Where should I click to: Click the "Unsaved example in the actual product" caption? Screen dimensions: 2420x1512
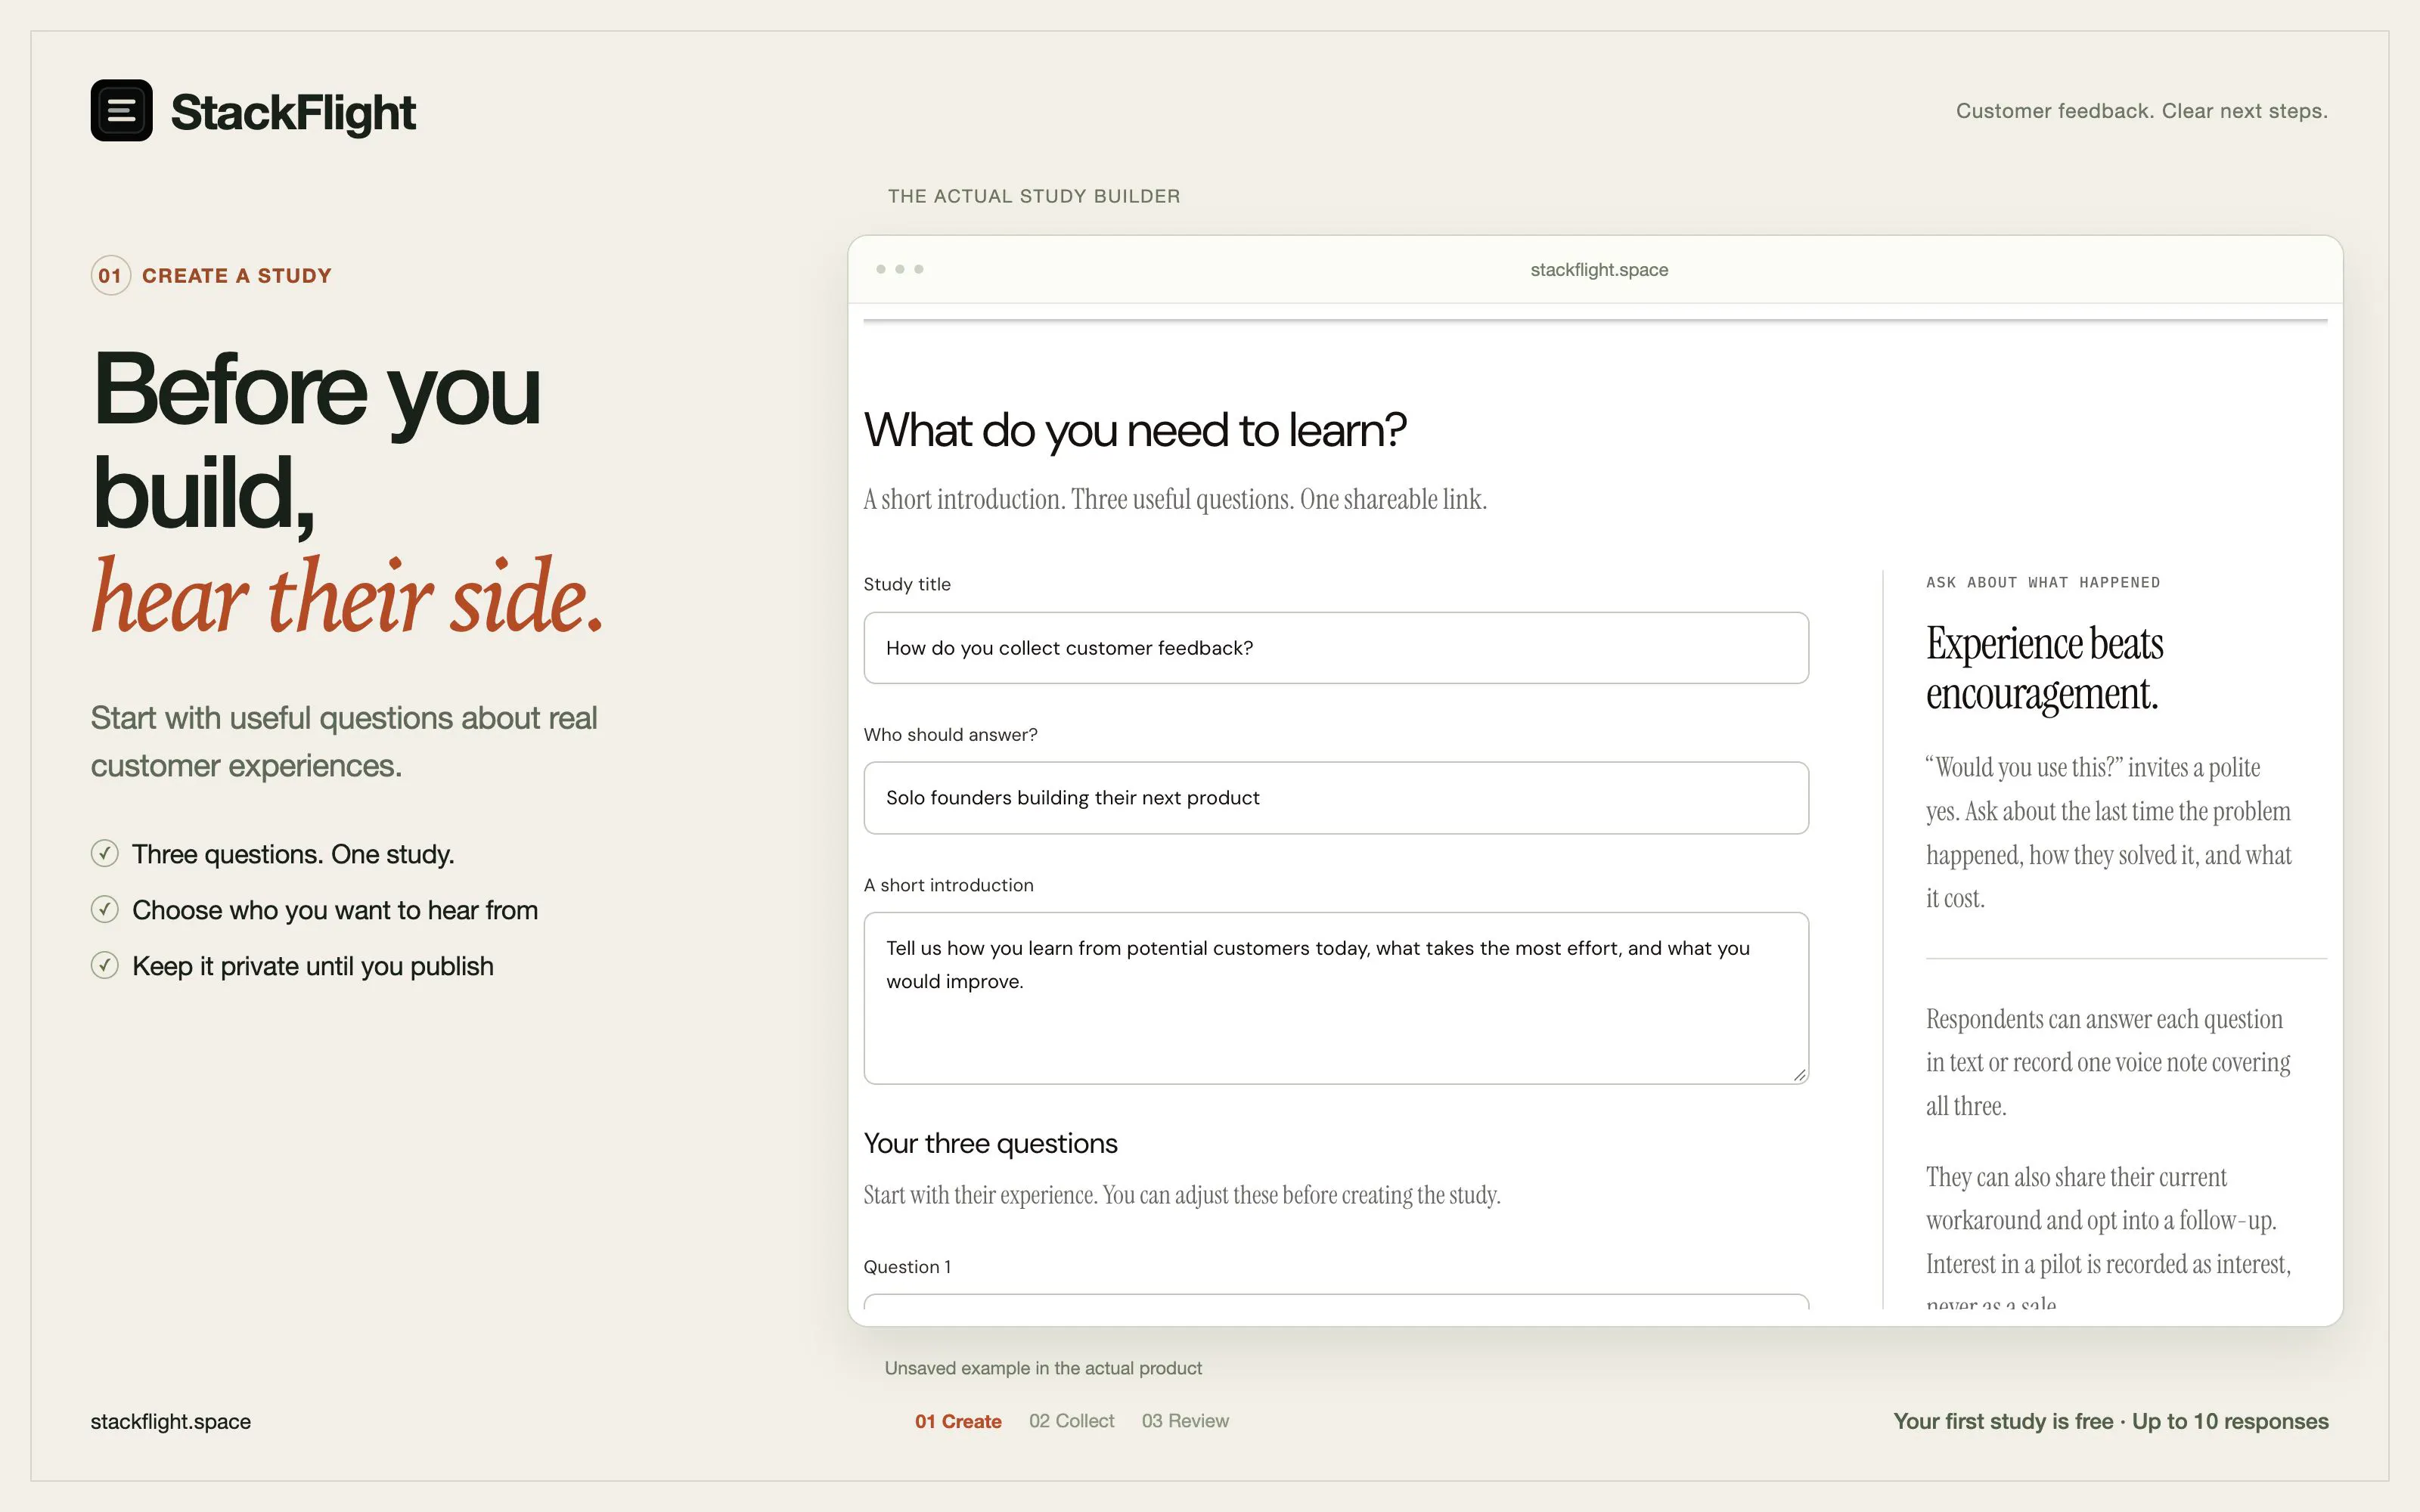[1043, 1368]
